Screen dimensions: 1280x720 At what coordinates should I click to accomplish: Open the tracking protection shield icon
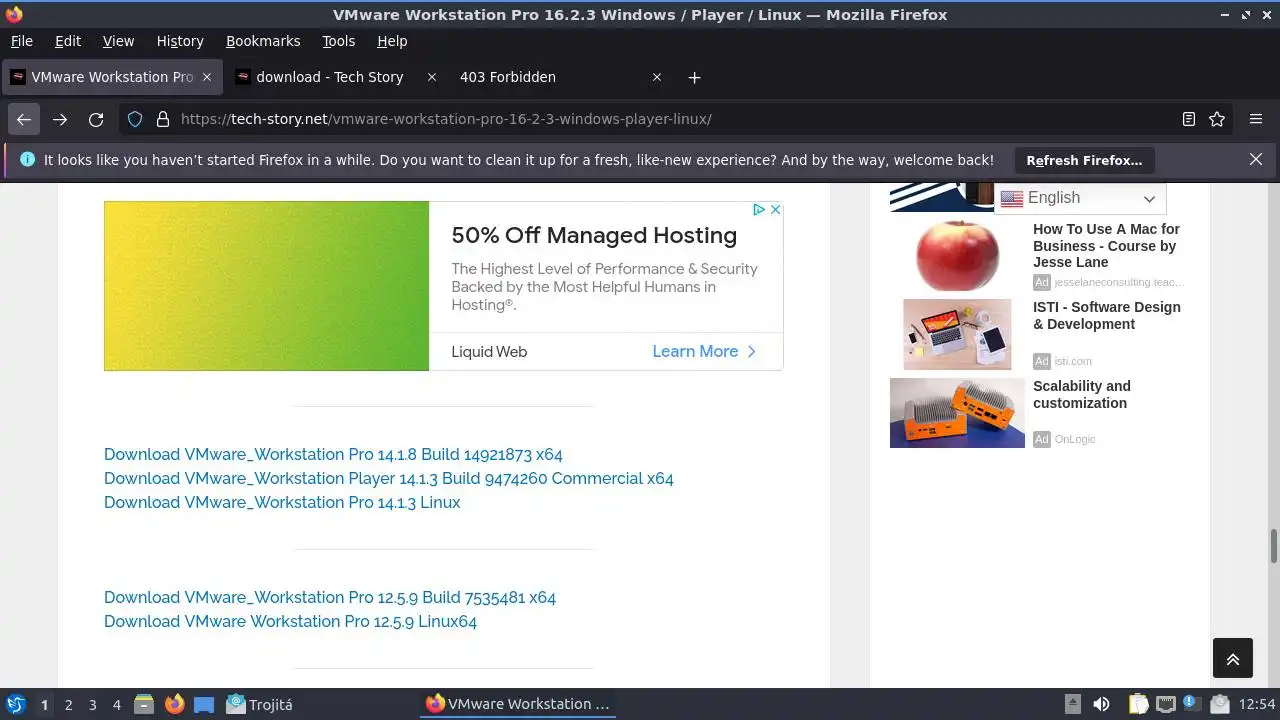(x=135, y=119)
